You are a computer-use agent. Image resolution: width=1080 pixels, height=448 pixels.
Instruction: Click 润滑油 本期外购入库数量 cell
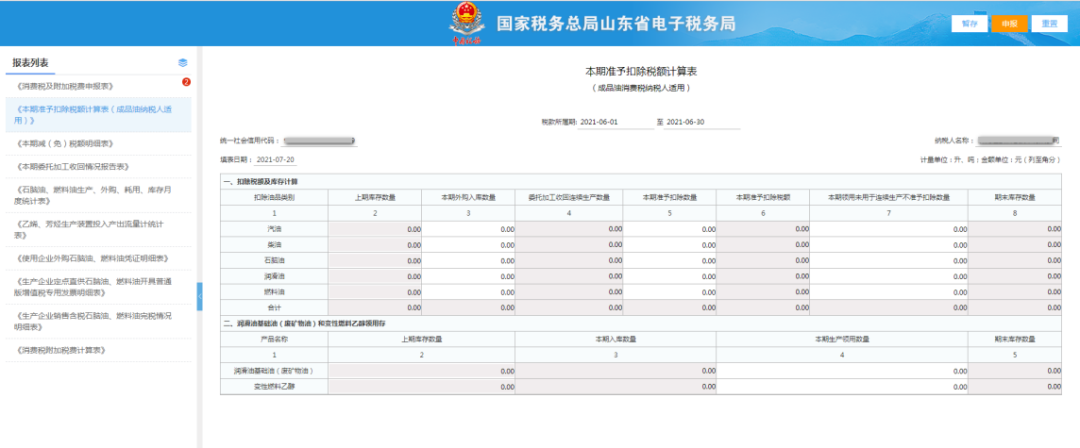click(x=468, y=276)
